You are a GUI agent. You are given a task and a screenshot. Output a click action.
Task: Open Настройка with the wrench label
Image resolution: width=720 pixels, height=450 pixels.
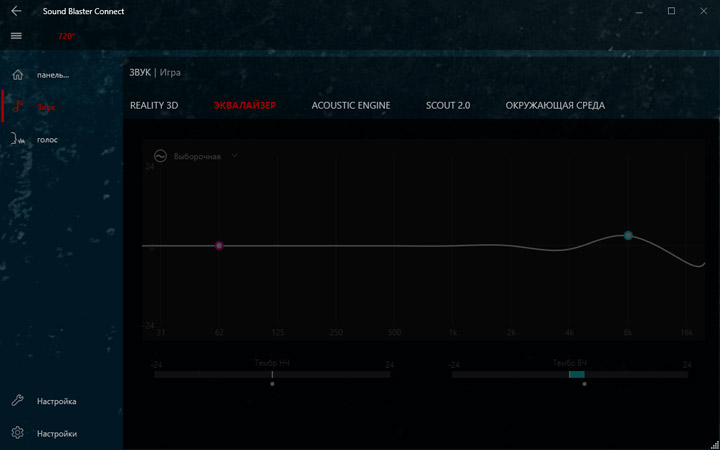(56, 401)
